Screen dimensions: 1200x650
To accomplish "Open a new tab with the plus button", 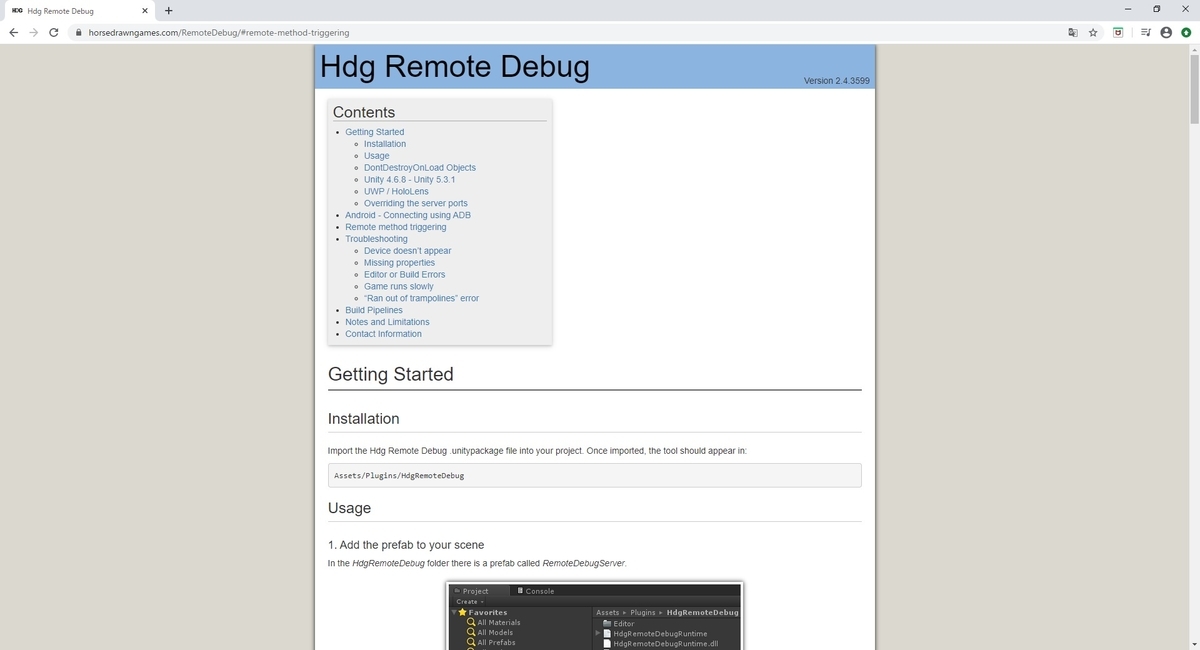I will pyautogui.click(x=168, y=11).
